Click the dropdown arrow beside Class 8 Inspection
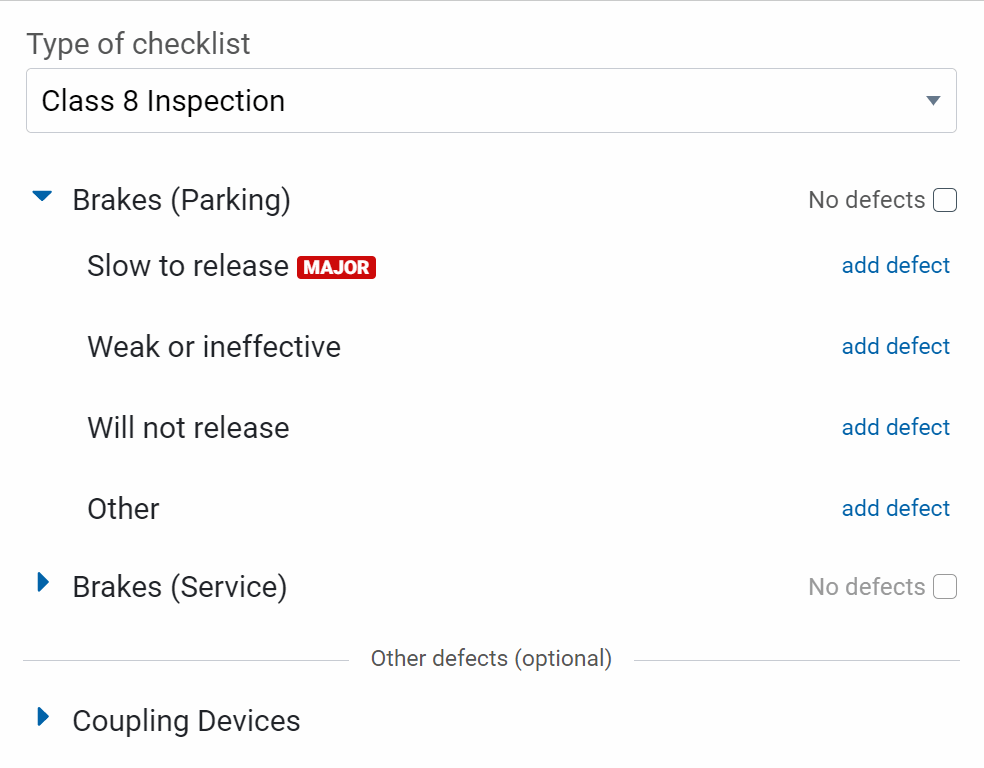Viewport: 984px width, 768px height. 933,101
